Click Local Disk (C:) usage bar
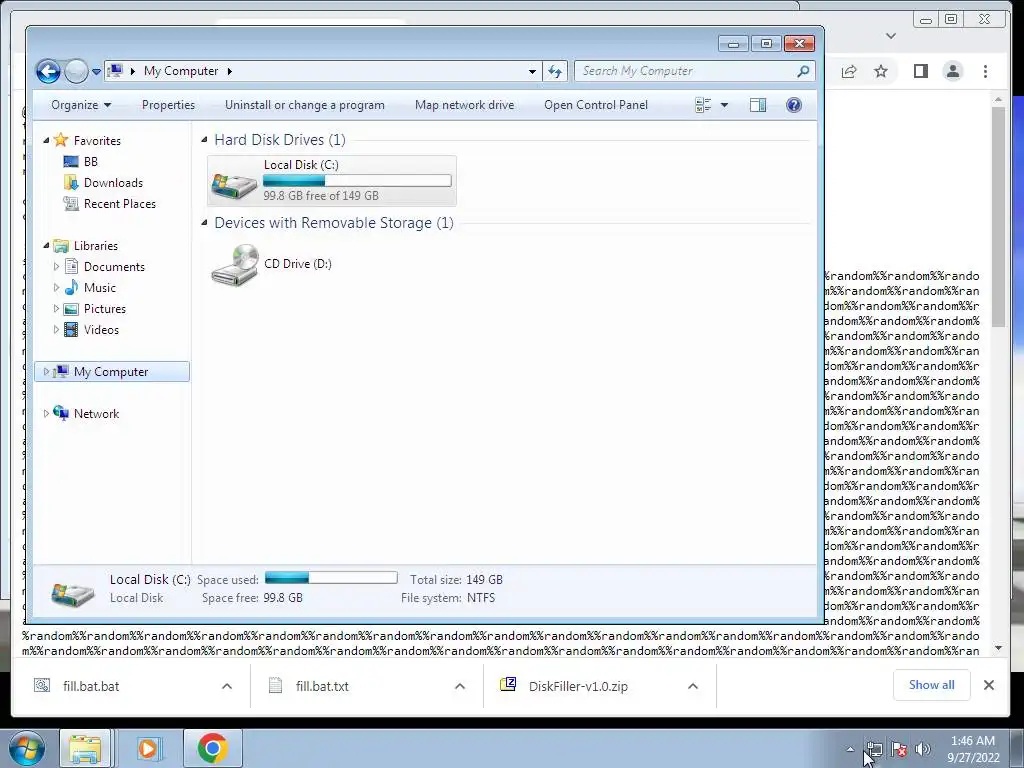The image size is (1024, 768). [x=357, y=180]
